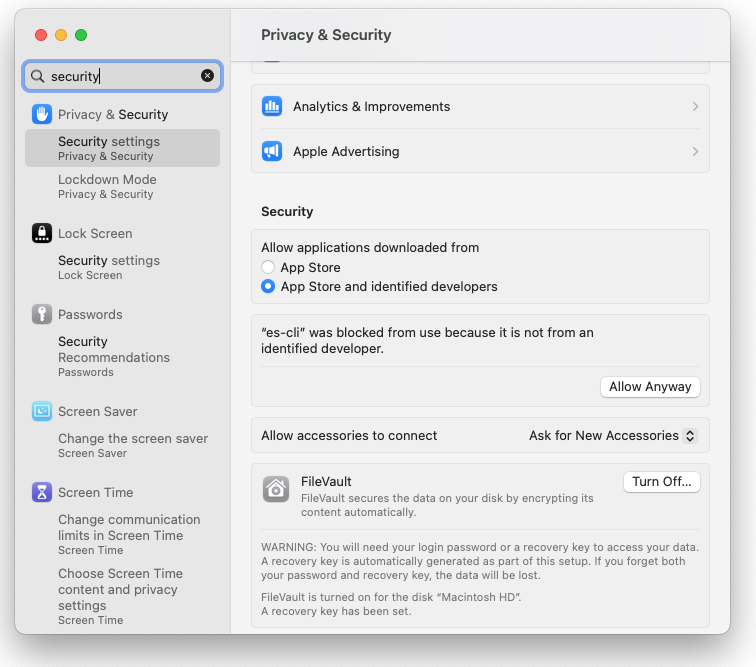Select Change the screen saver result
This screenshot has width=756, height=667.
[x=122, y=445]
